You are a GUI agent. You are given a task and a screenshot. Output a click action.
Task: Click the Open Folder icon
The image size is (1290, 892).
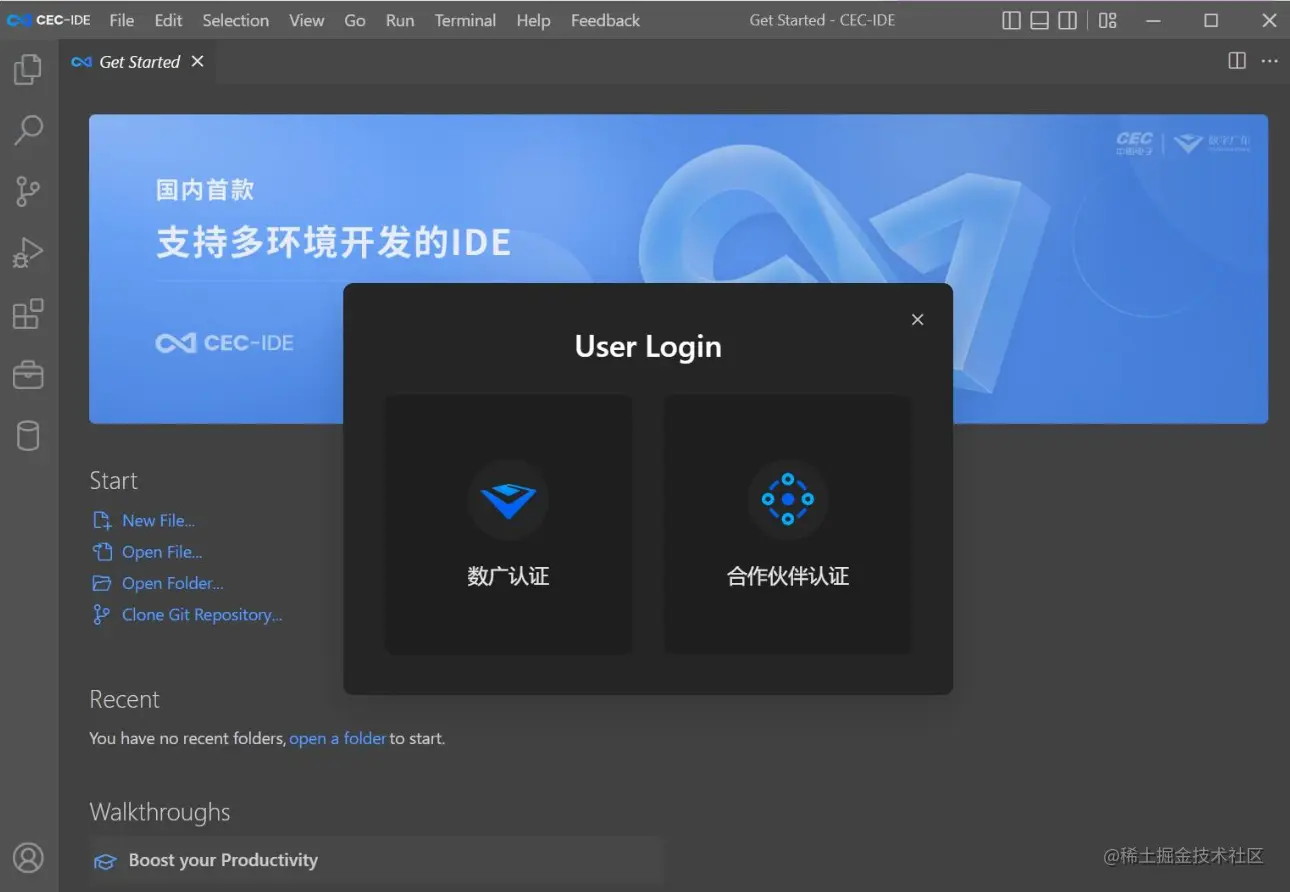(x=102, y=583)
